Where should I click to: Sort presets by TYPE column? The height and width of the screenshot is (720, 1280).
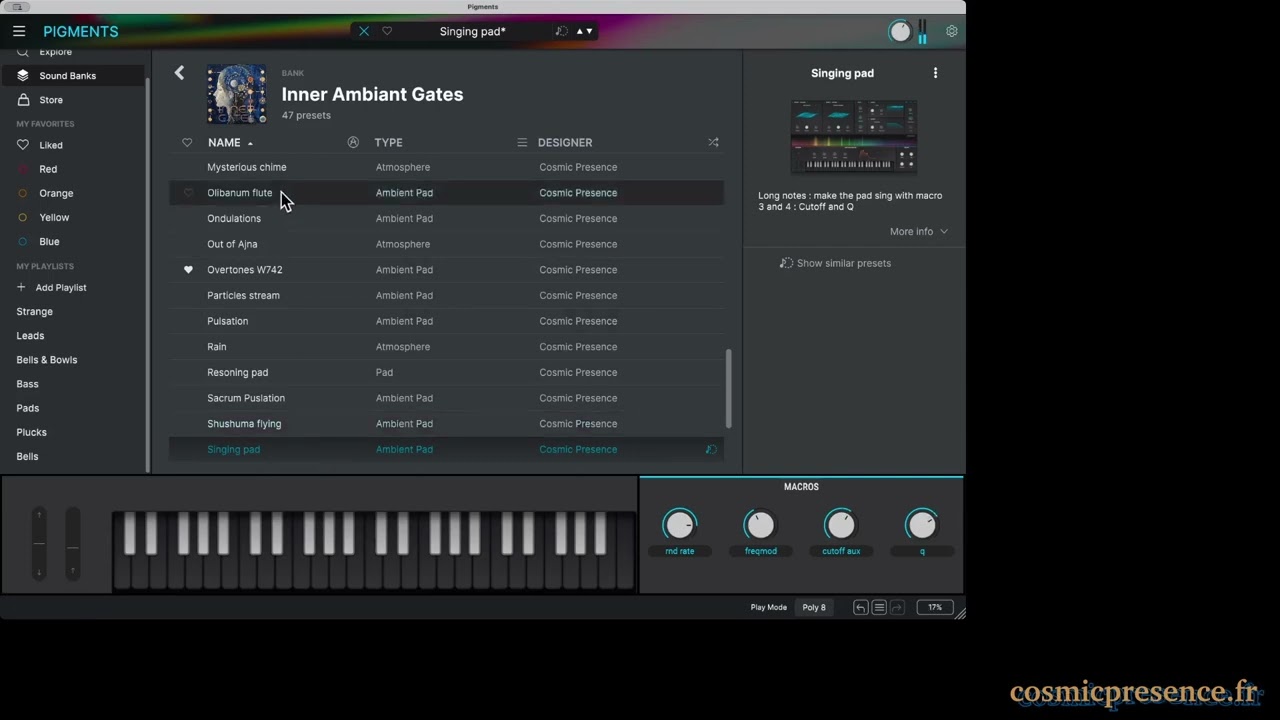(x=388, y=142)
